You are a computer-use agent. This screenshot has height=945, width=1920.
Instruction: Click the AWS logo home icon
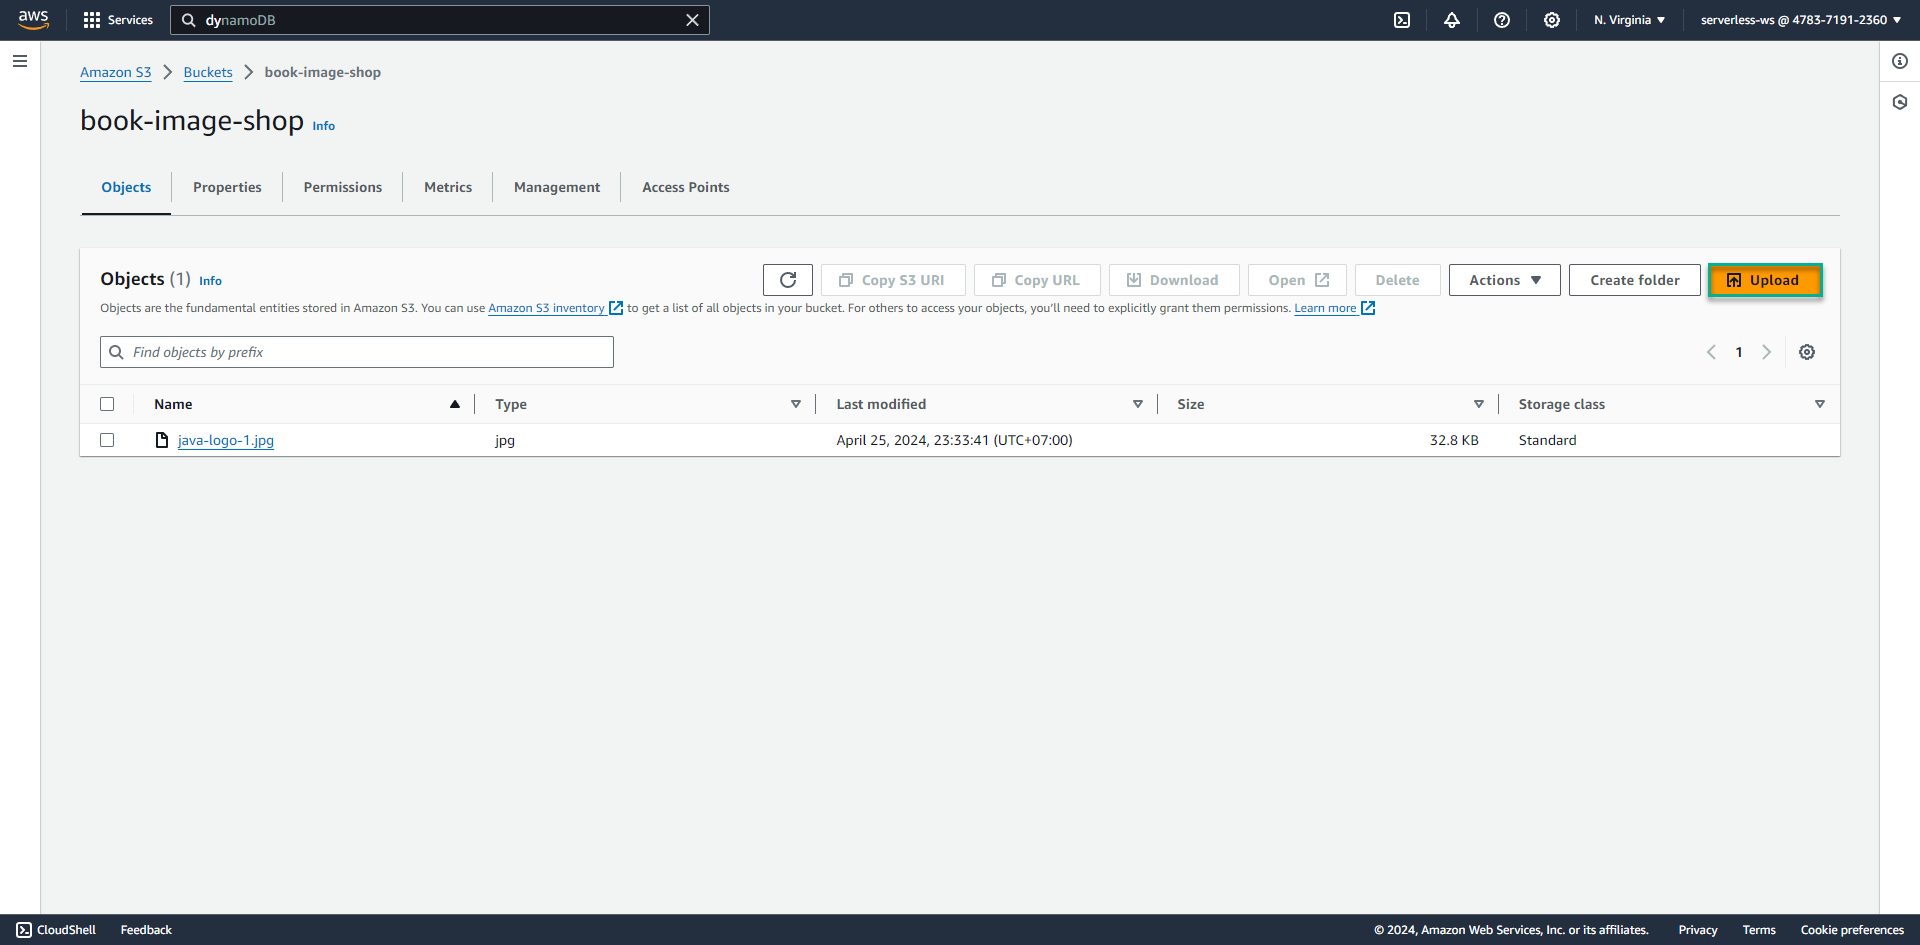[33, 20]
